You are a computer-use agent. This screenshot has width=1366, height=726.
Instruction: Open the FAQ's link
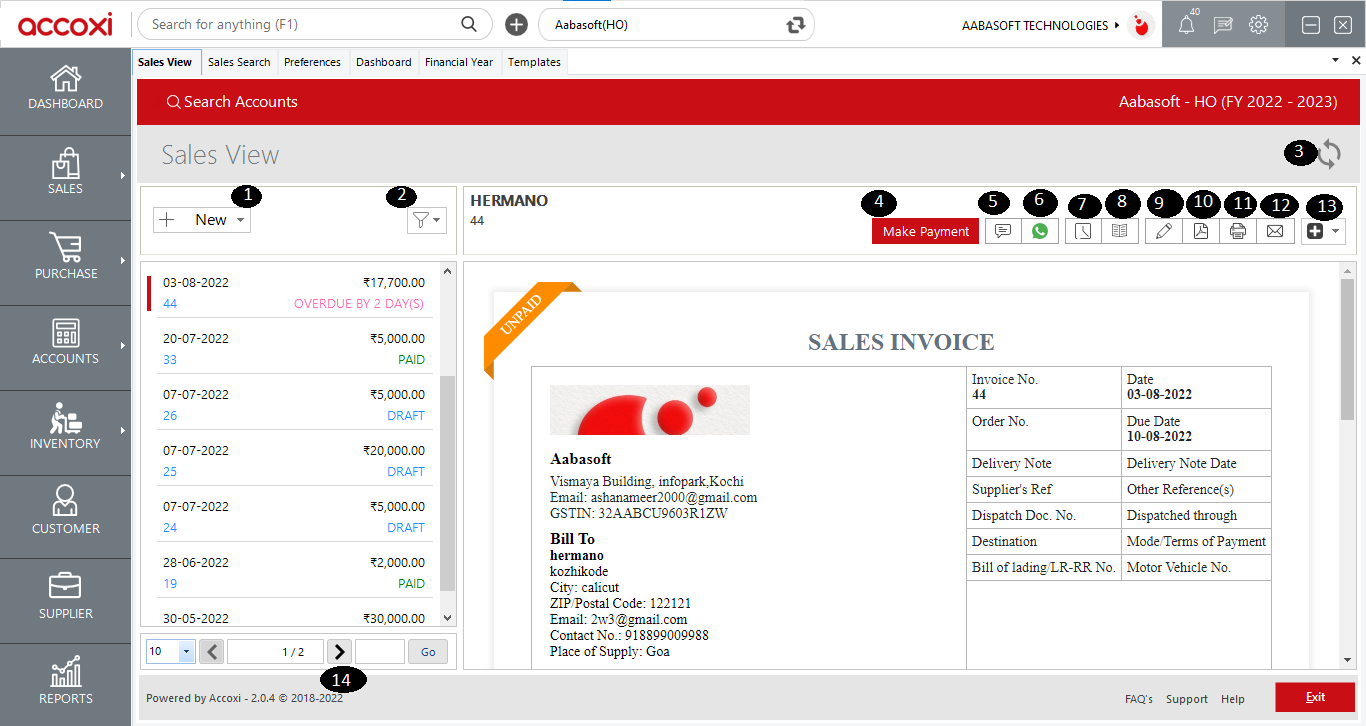coord(1139,699)
